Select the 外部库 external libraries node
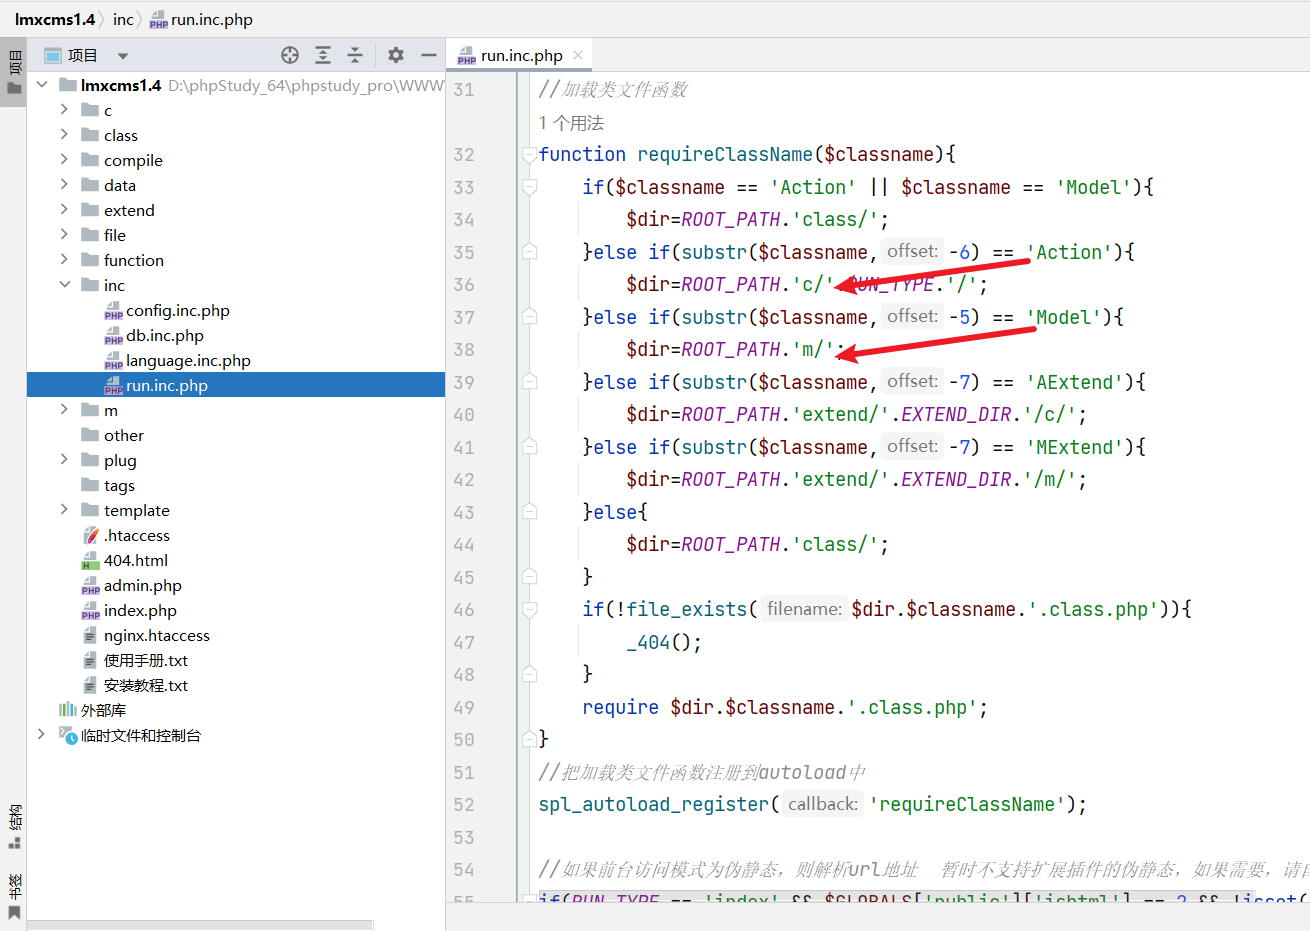 click(x=103, y=710)
